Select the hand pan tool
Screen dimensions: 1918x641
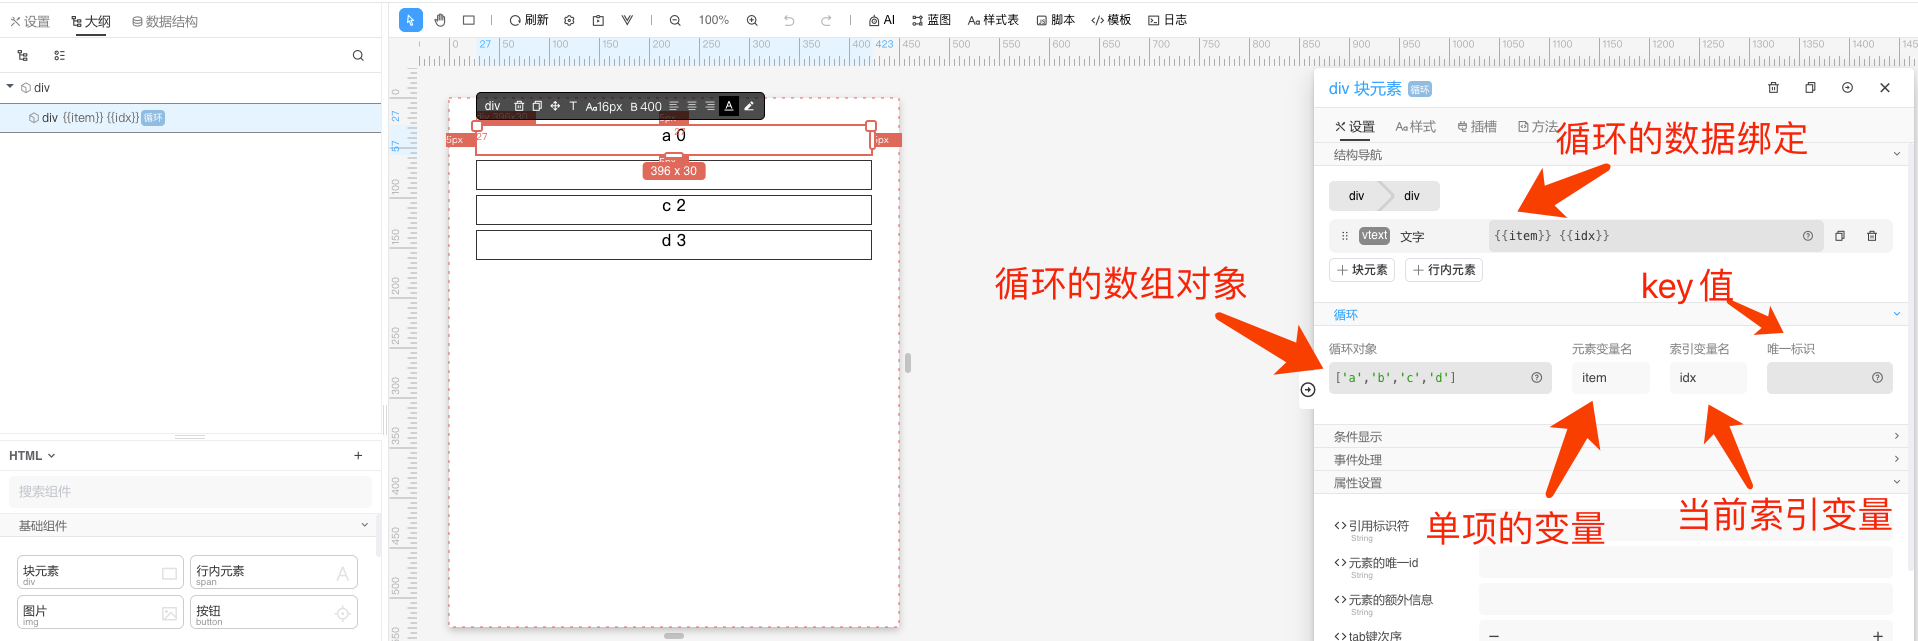[440, 20]
